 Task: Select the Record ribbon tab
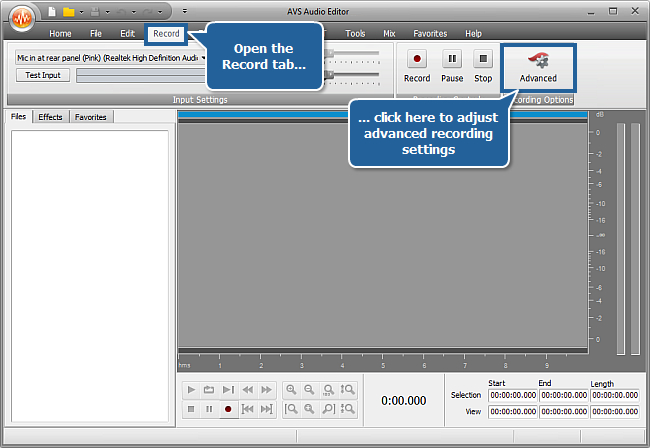point(166,34)
